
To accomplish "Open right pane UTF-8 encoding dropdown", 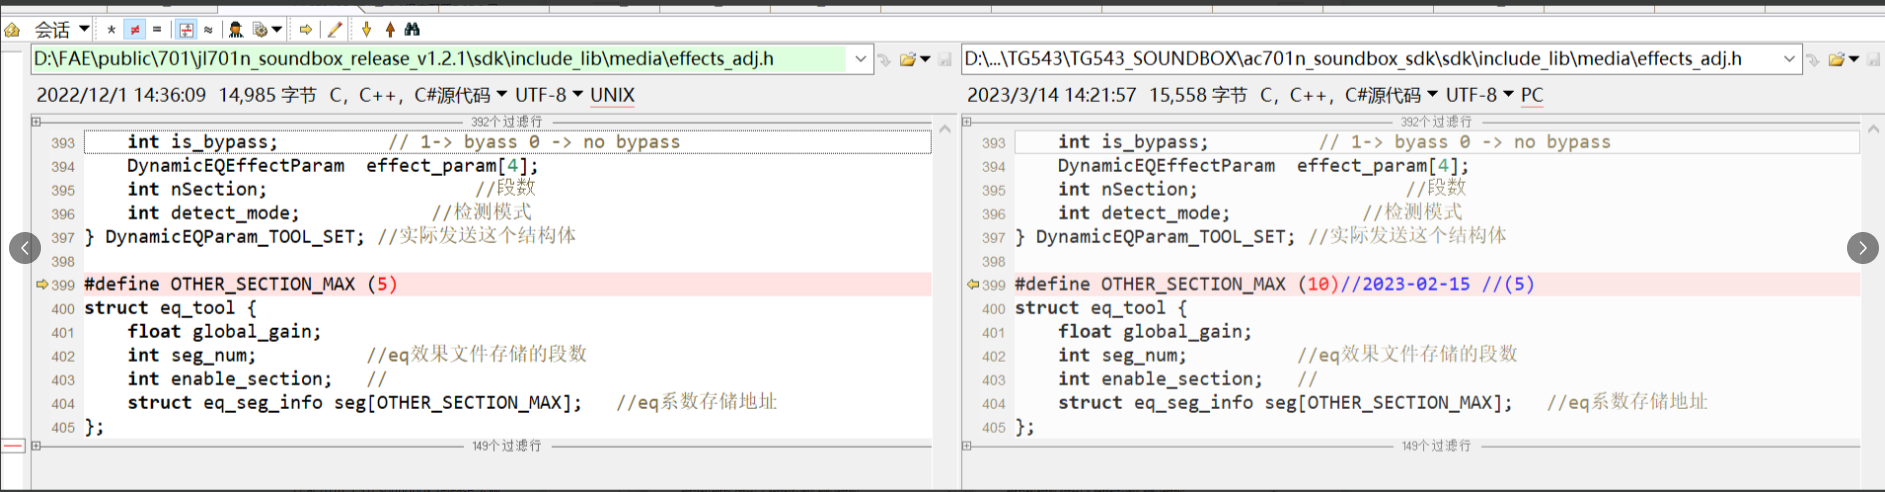I will click(1479, 95).
